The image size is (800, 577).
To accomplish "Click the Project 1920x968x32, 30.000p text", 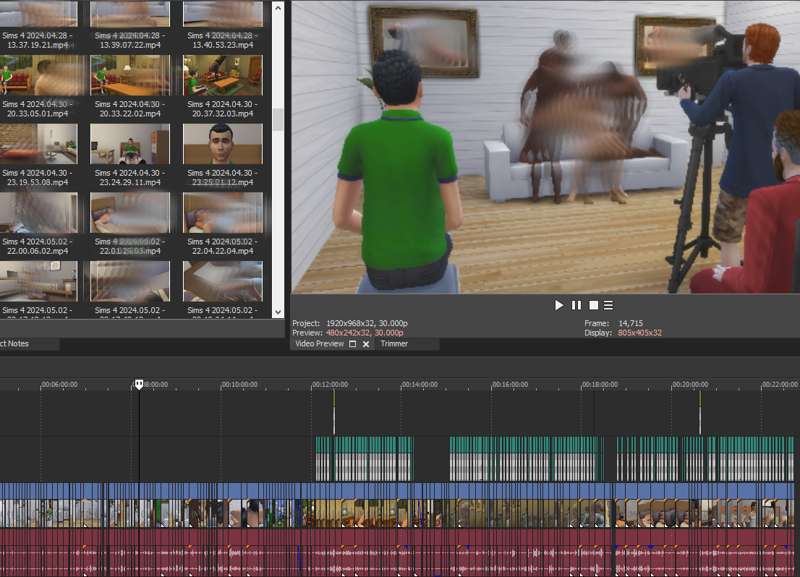I will coord(350,323).
